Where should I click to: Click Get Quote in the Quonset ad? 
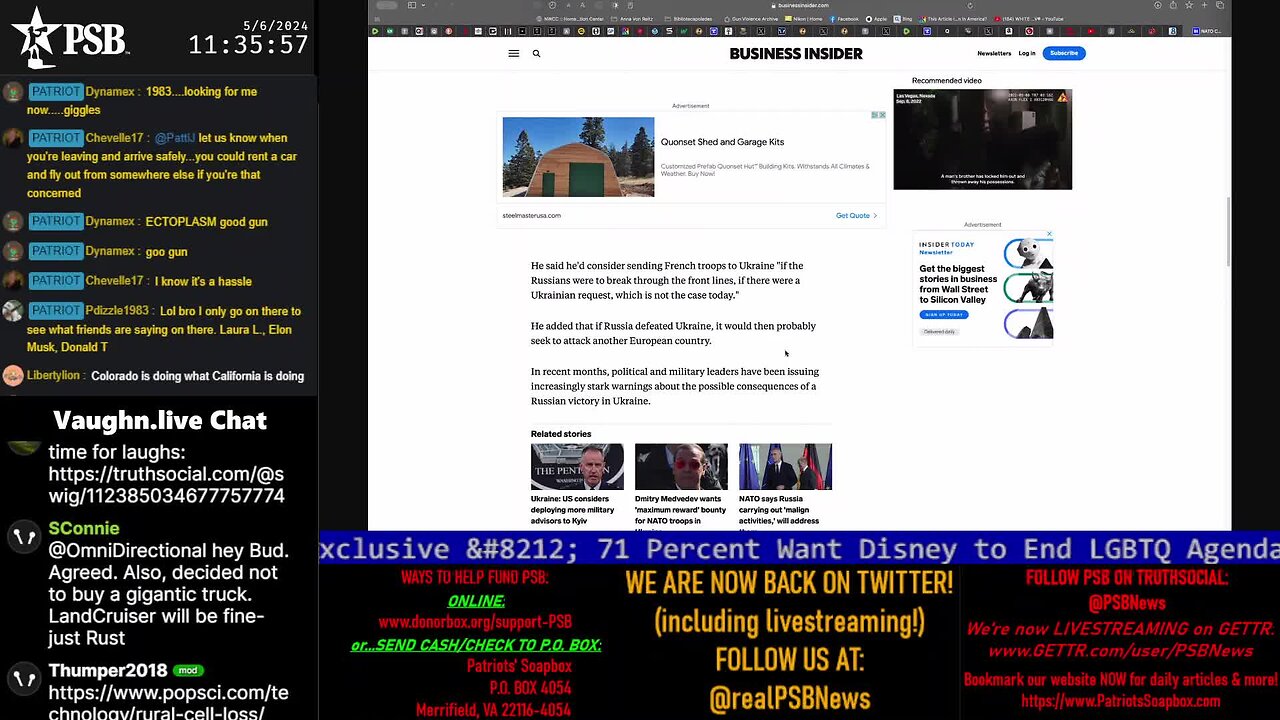click(x=856, y=215)
